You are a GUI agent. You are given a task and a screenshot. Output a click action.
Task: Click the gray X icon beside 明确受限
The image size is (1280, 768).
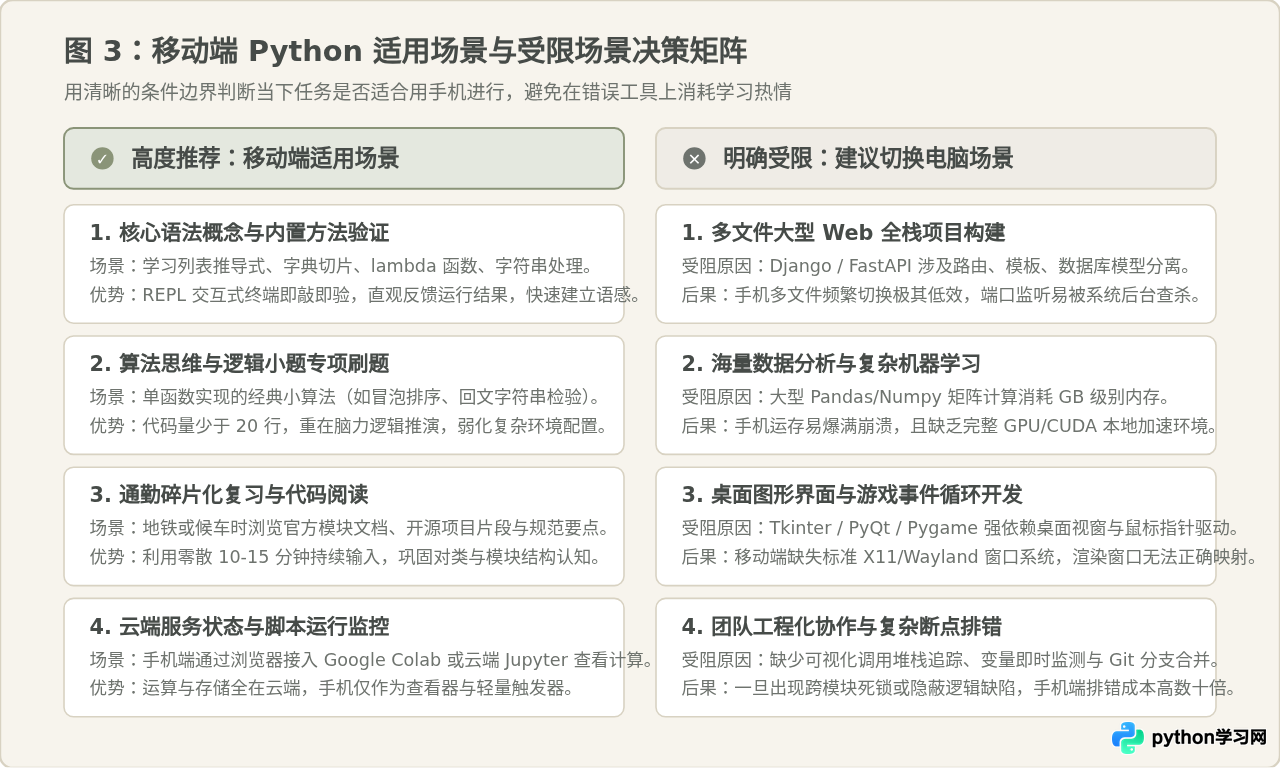694,158
